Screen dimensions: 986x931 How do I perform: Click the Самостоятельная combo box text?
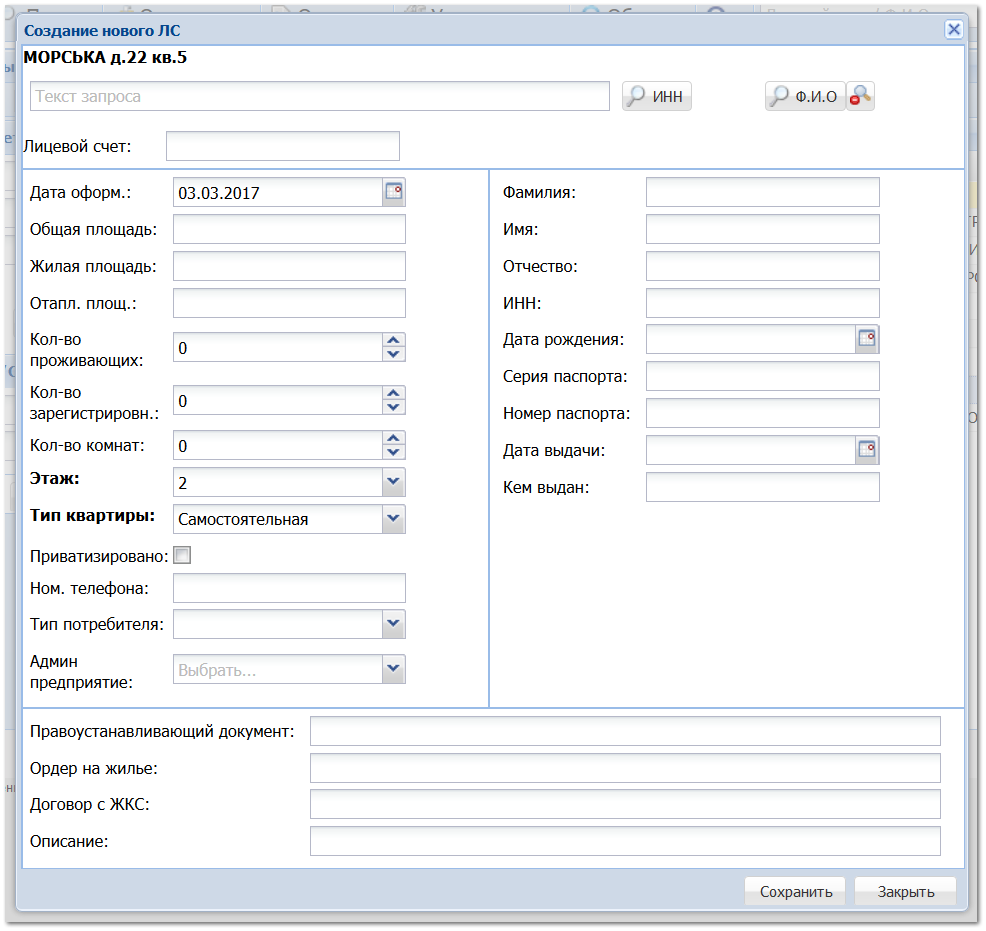tap(243, 520)
